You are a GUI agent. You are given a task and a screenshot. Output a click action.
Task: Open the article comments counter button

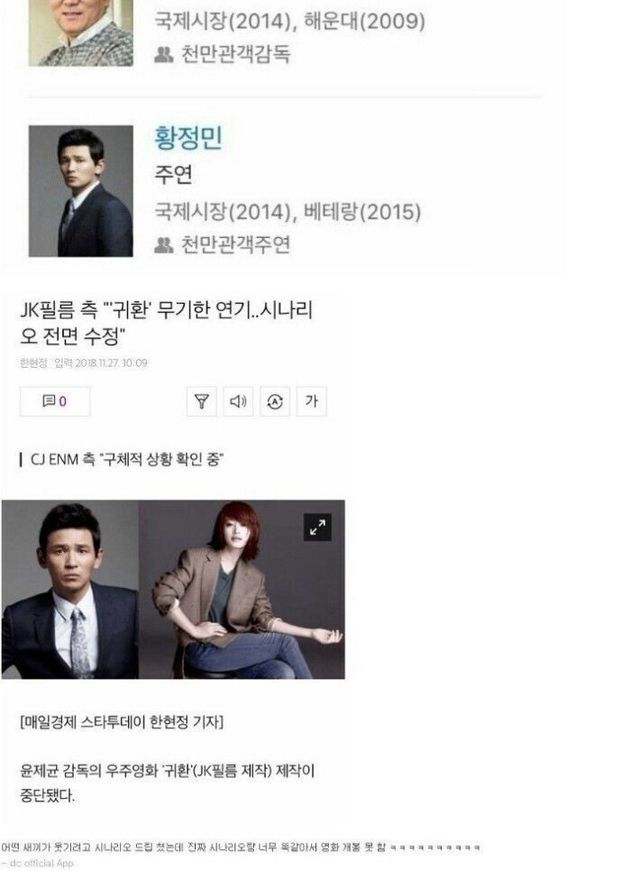pos(55,401)
